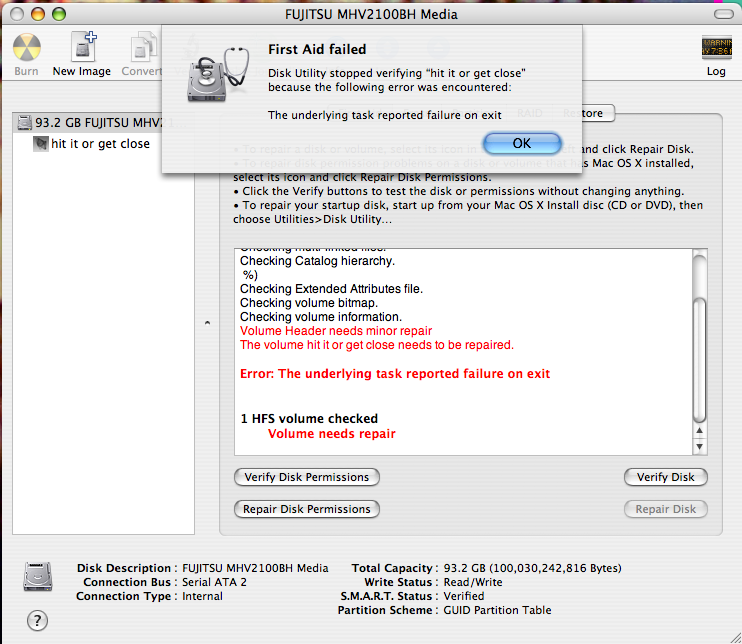Click the green zoom window button
Image resolution: width=742 pixels, height=644 pixels.
click(x=59, y=14)
